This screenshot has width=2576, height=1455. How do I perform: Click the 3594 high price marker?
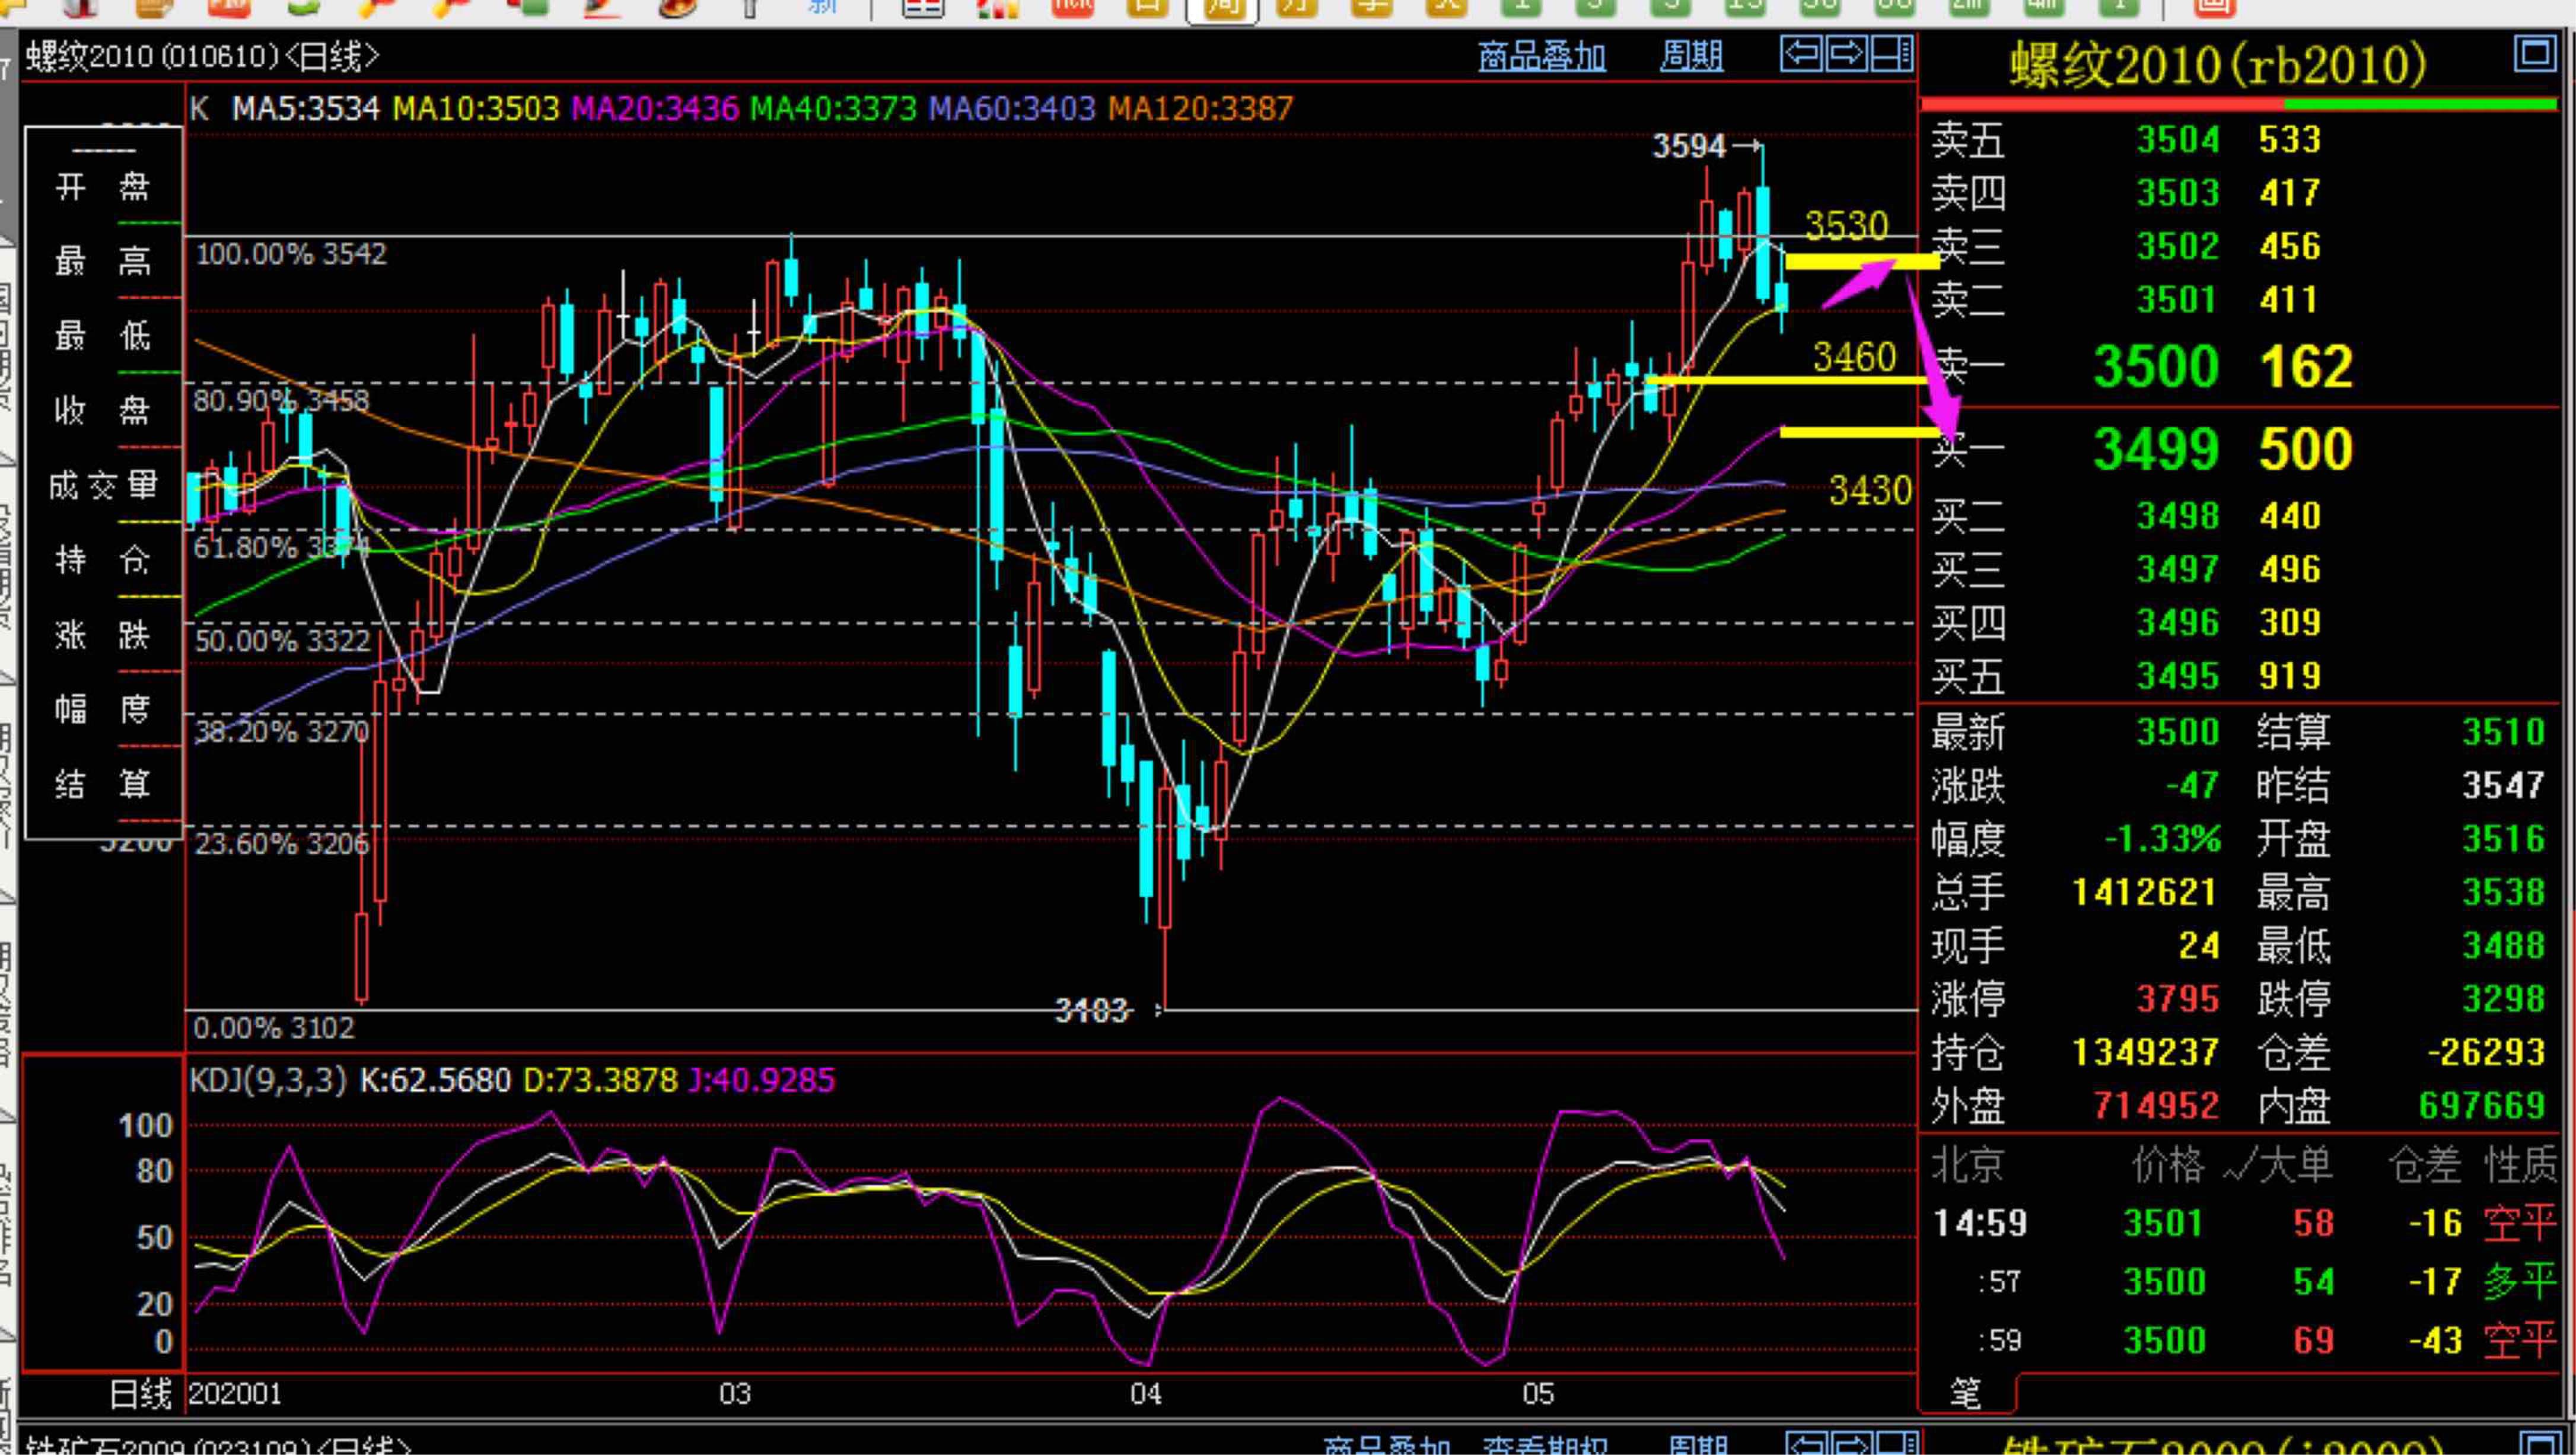tap(1690, 147)
